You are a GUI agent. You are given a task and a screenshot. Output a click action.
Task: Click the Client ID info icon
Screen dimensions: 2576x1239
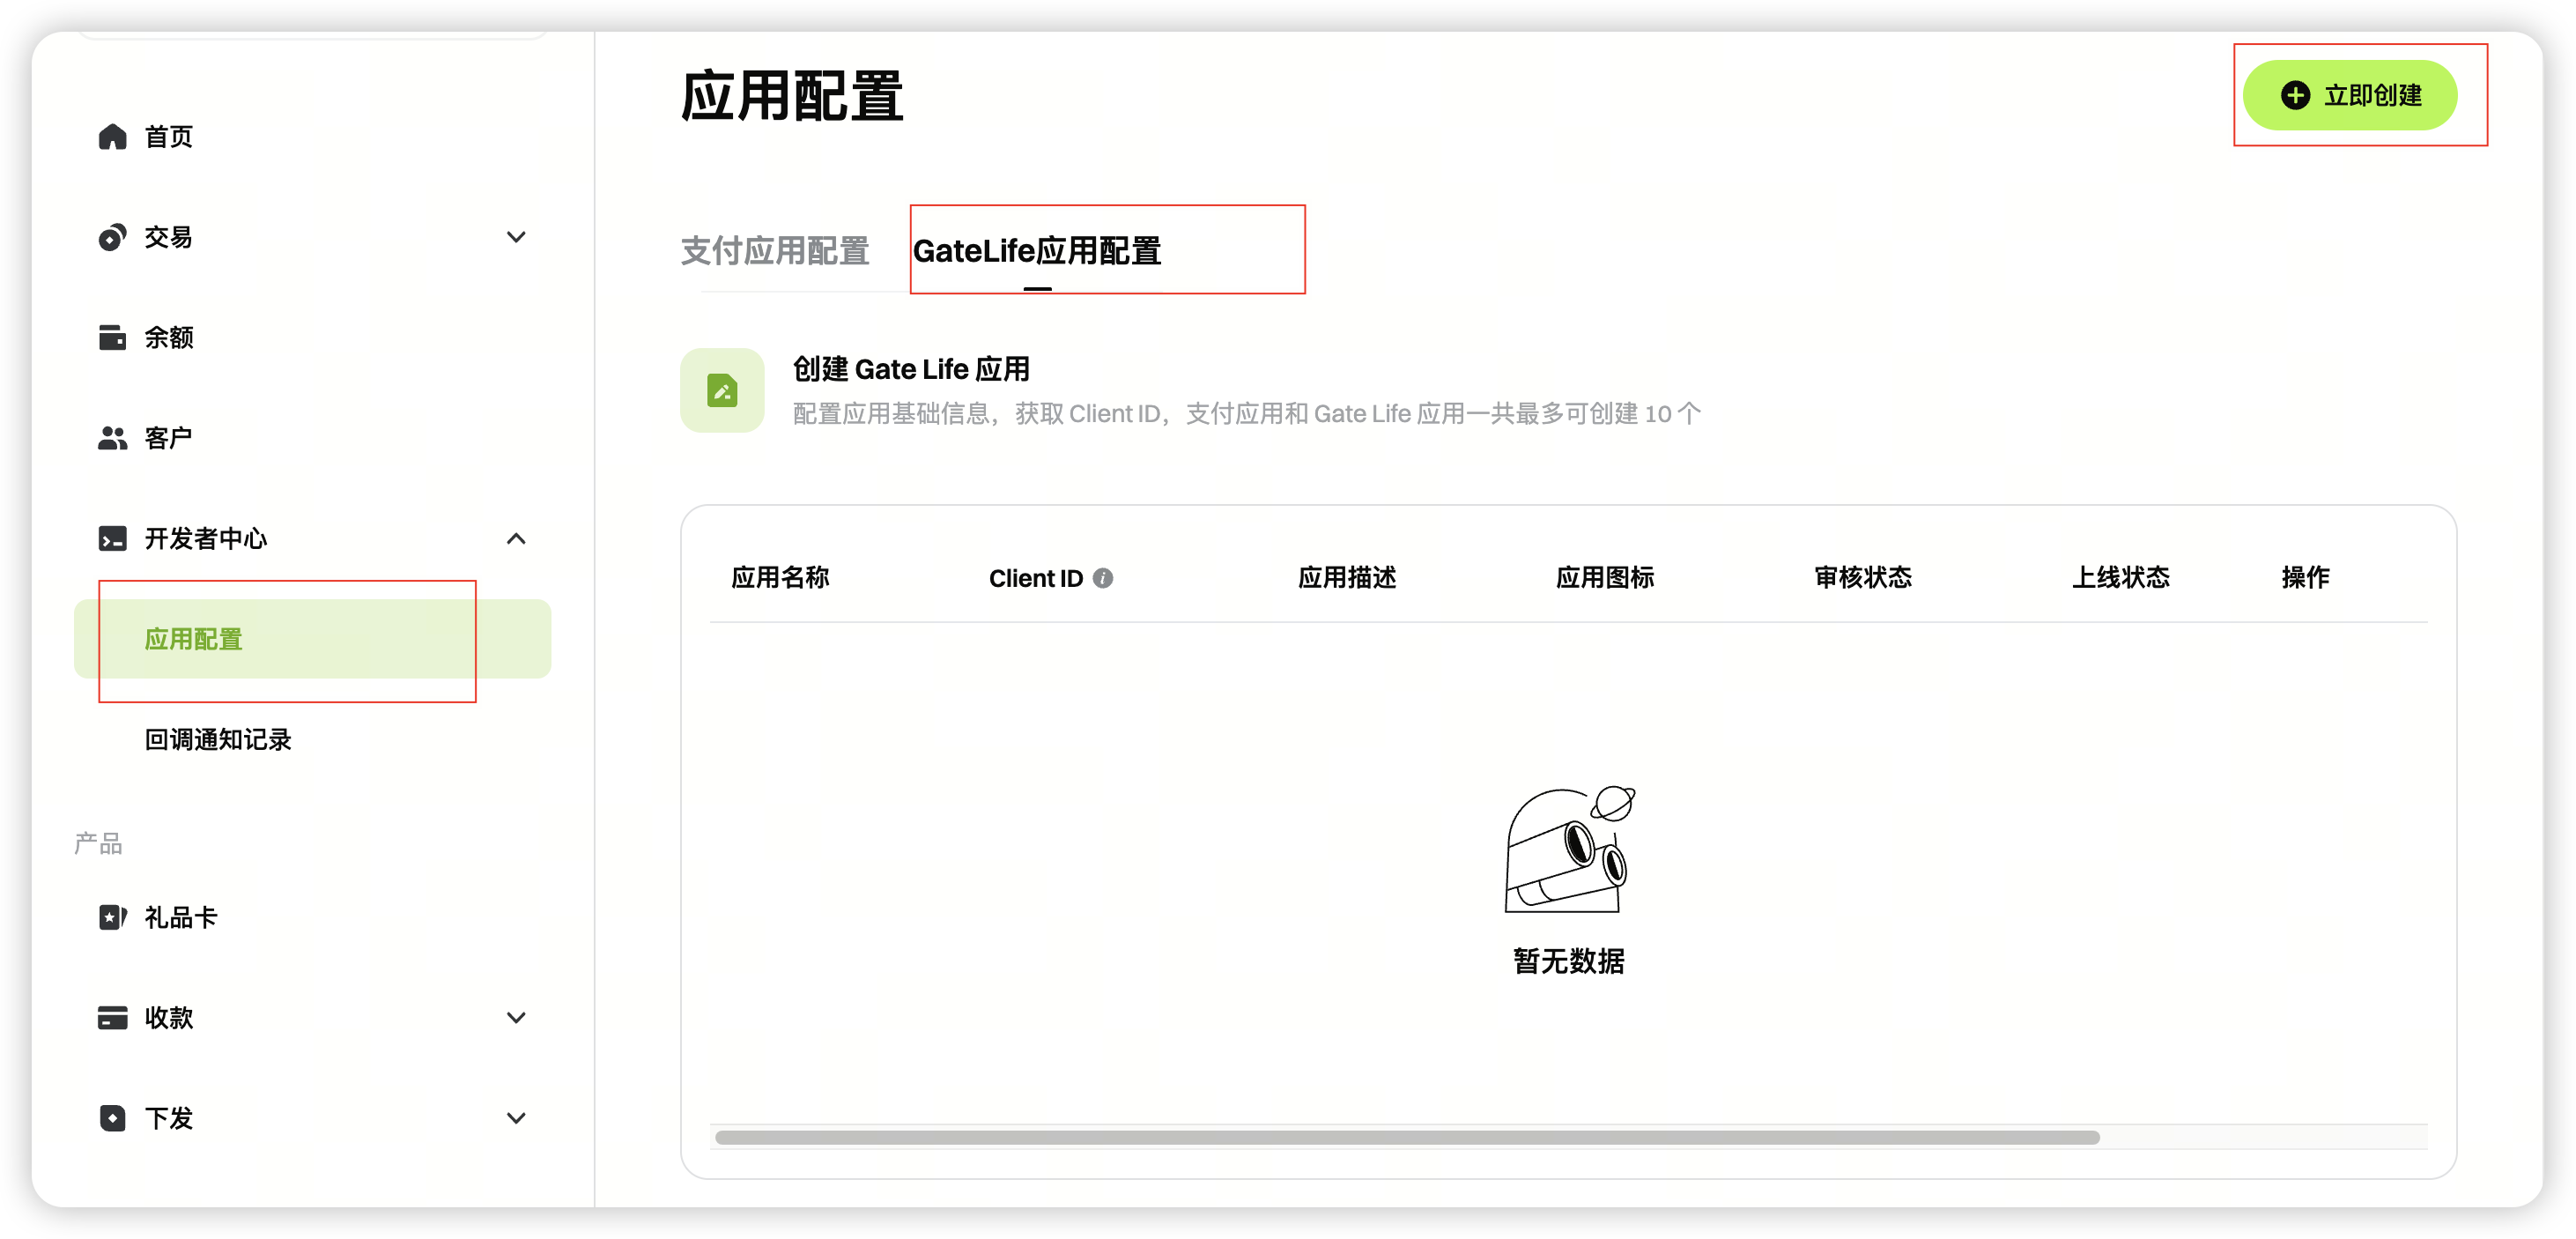pyautogui.click(x=1102, y=578)
